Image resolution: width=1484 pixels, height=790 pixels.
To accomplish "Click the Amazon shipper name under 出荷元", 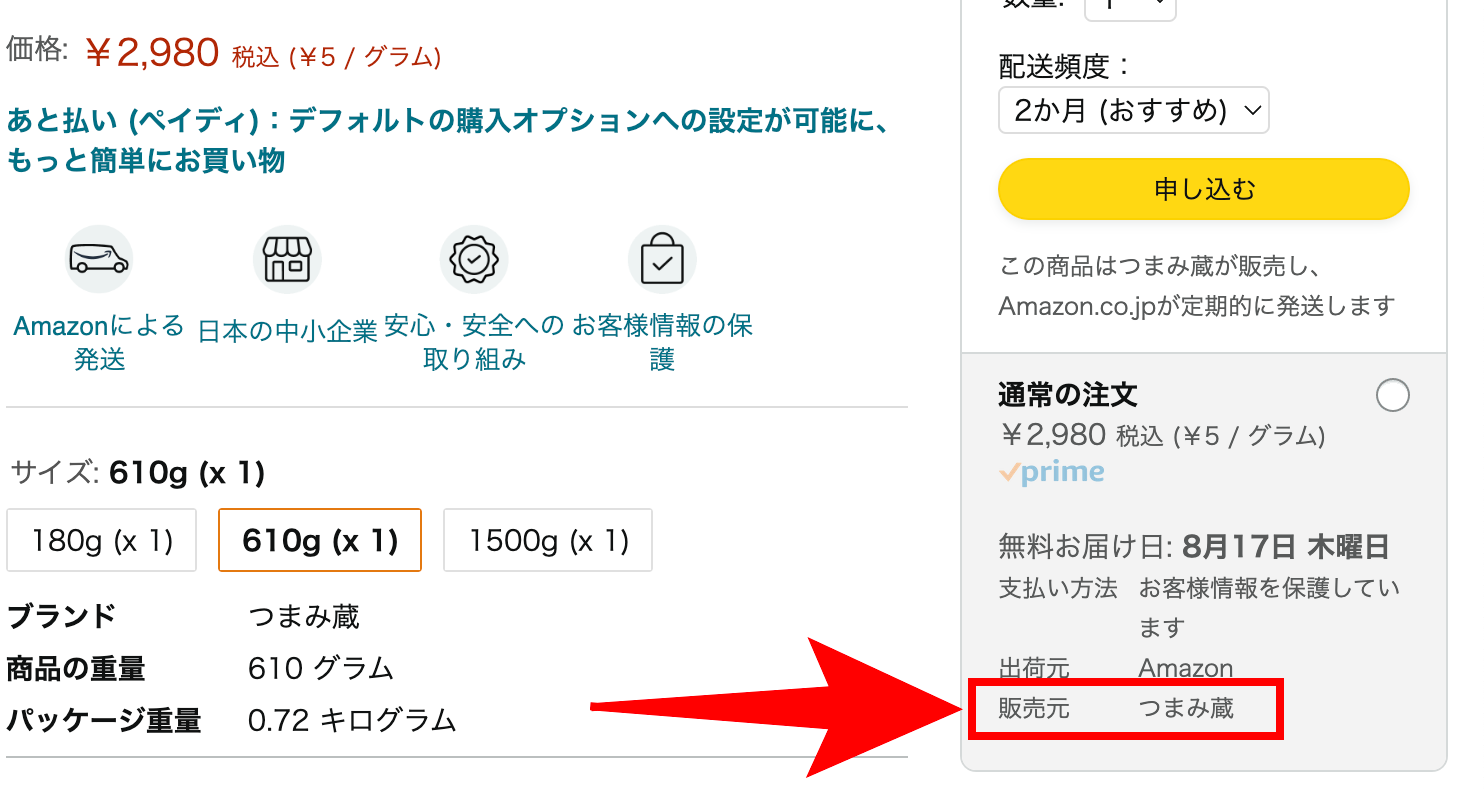I will (1186, 668).
